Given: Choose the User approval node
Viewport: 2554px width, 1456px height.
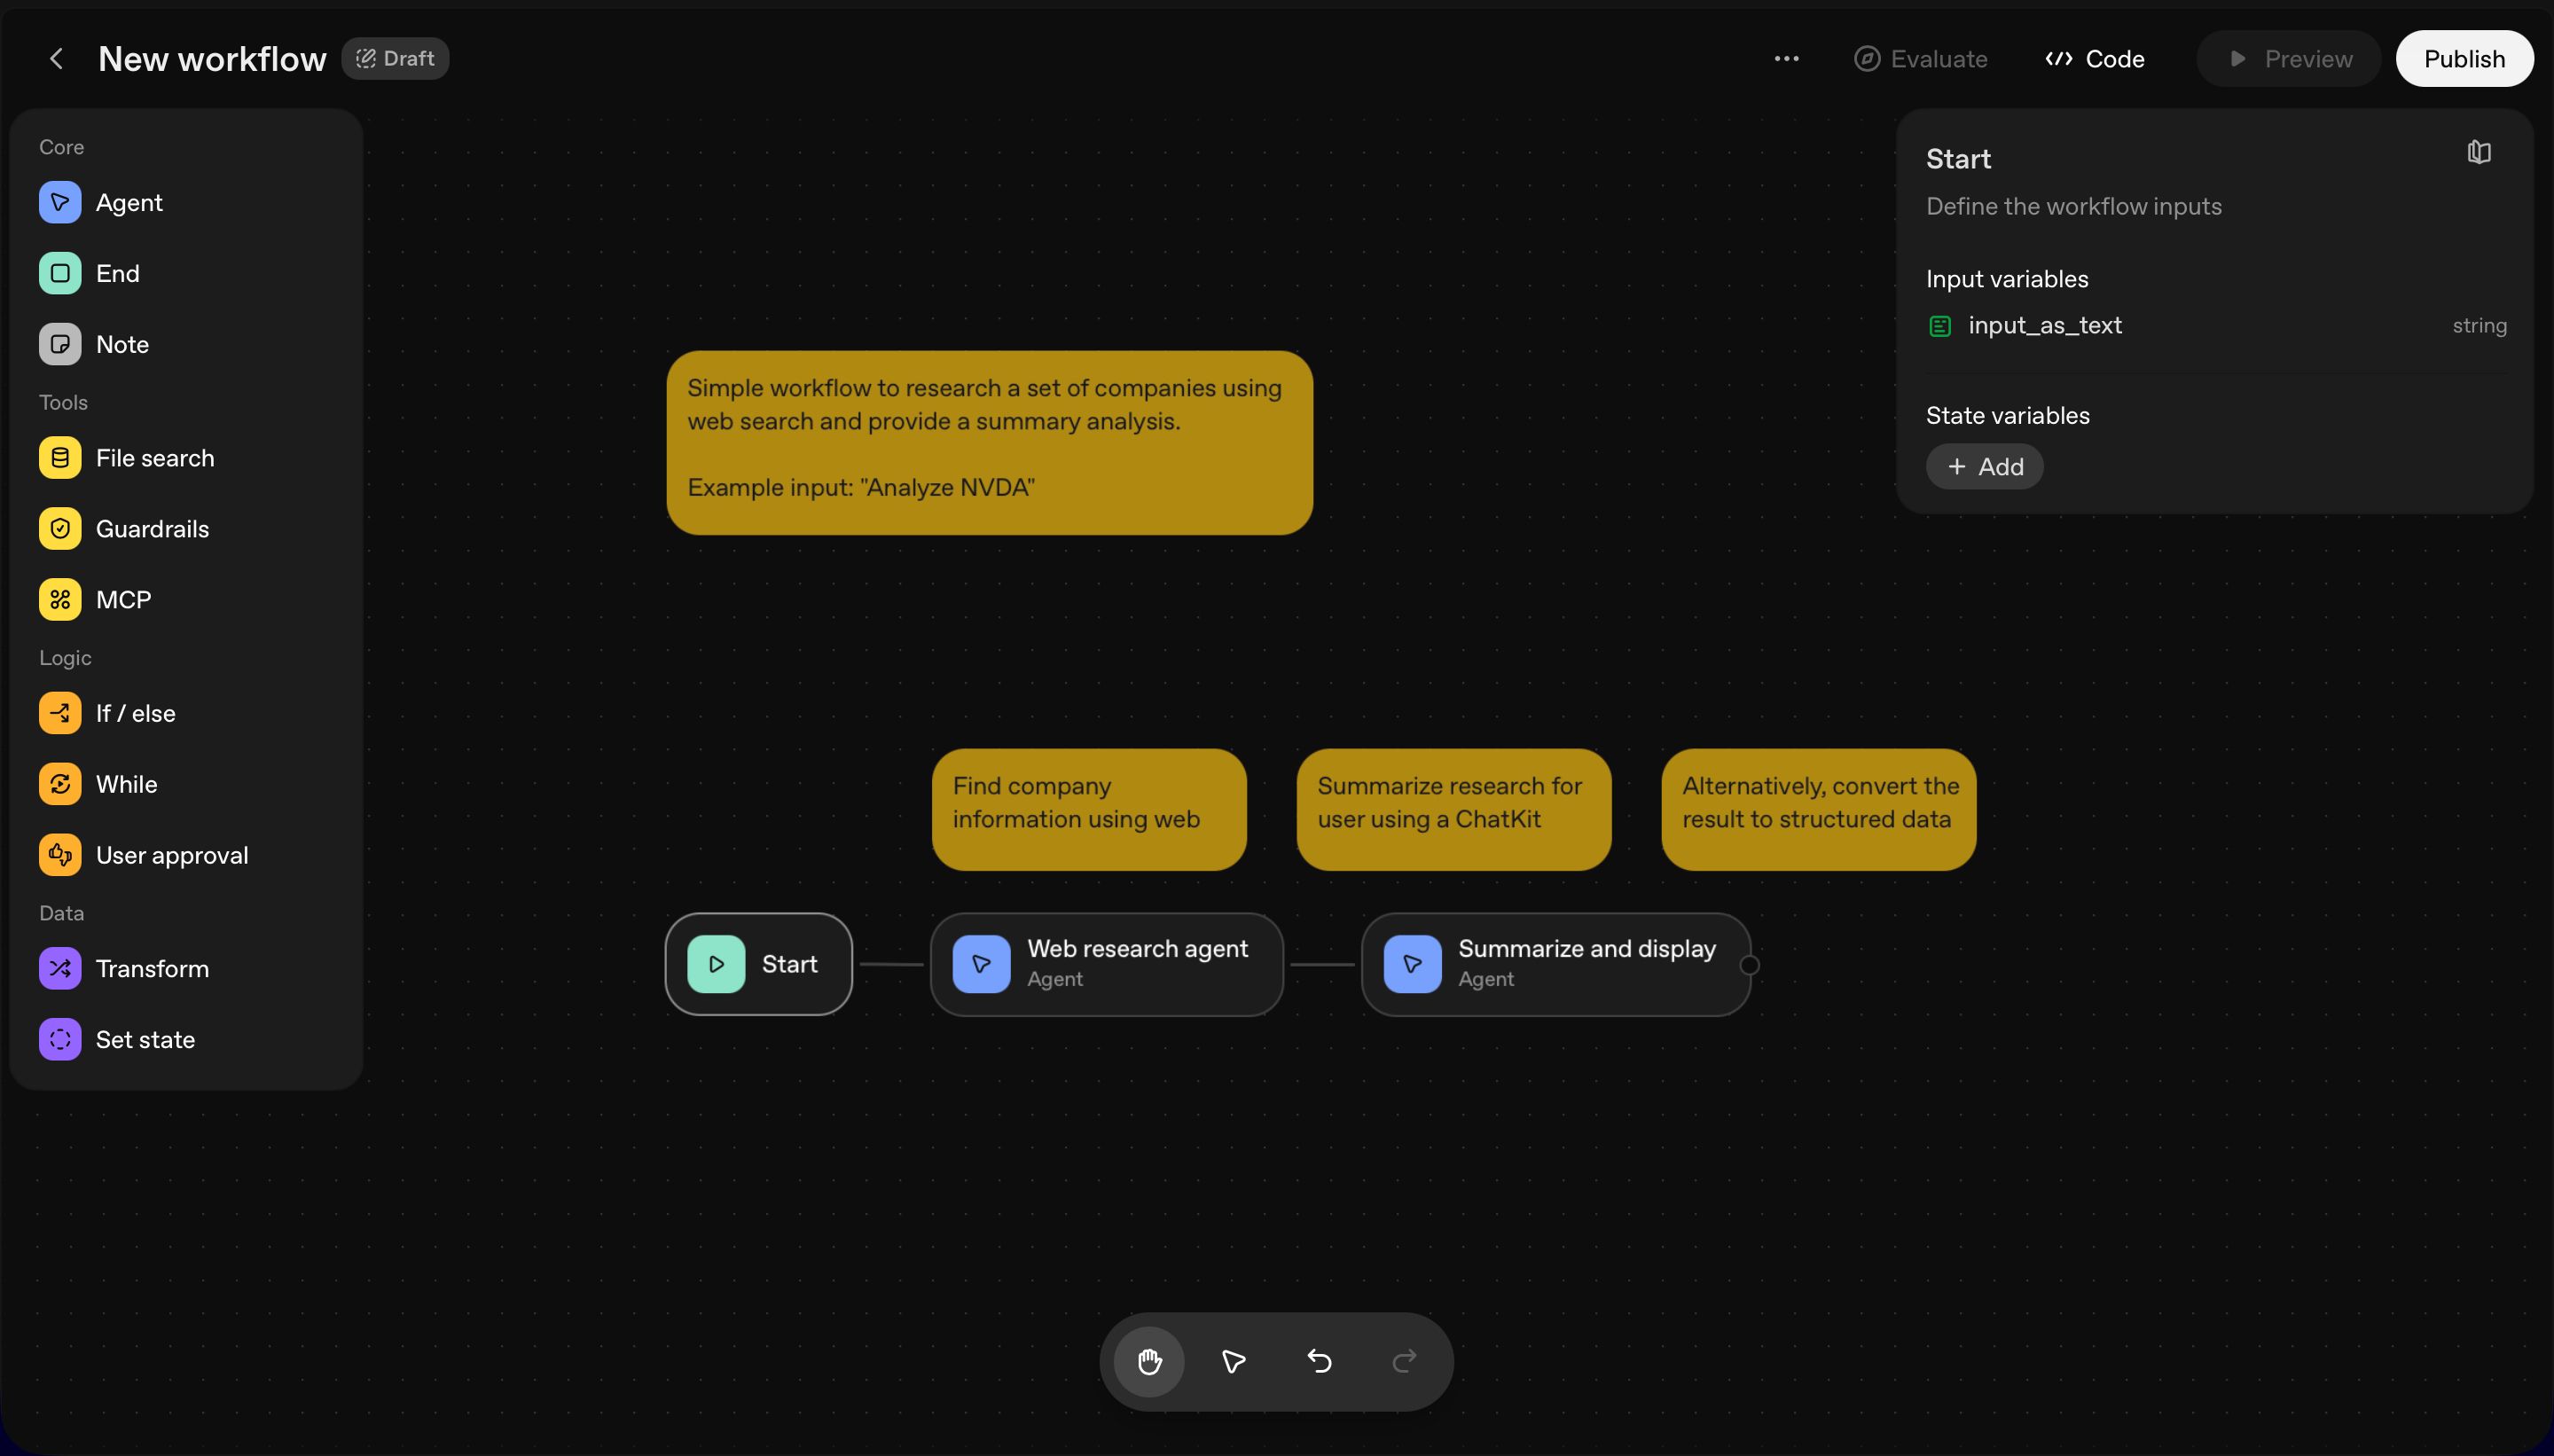Looking at the screenshot, I should pyautogui.click(x=60, y=856).
